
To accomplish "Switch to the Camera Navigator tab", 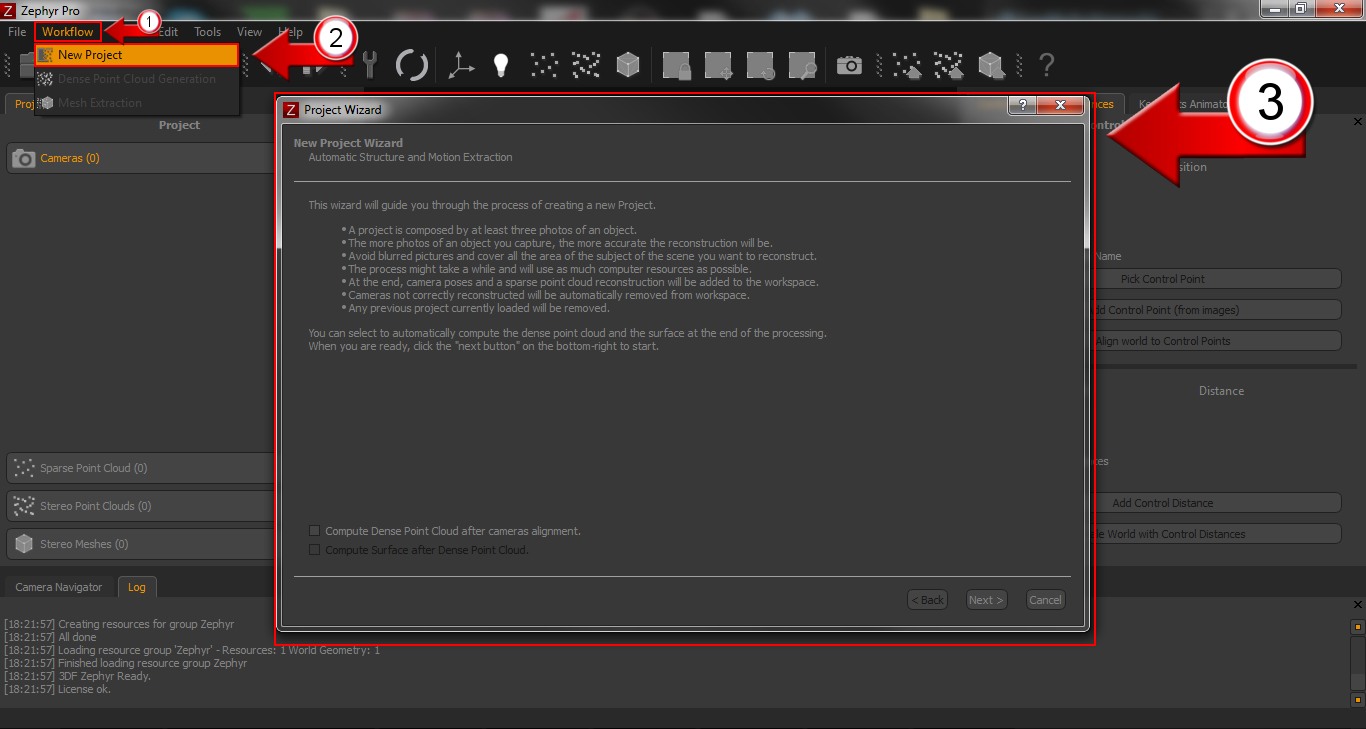I will tap(59, 587).
